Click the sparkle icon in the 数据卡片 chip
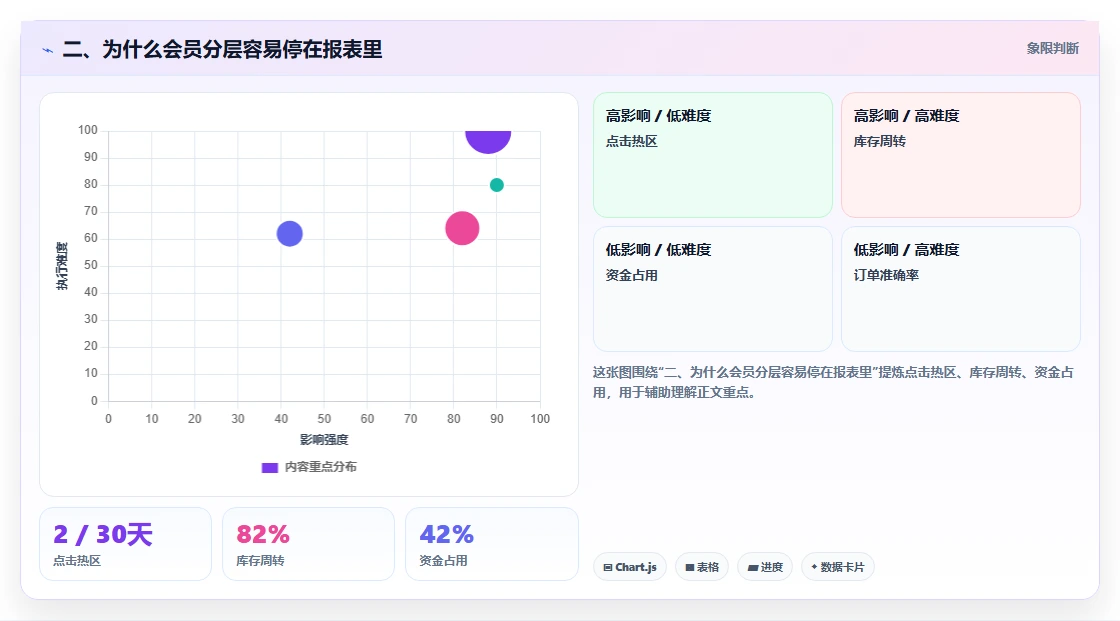Viewport: 1120px width, 621px height. coord(814,567)
